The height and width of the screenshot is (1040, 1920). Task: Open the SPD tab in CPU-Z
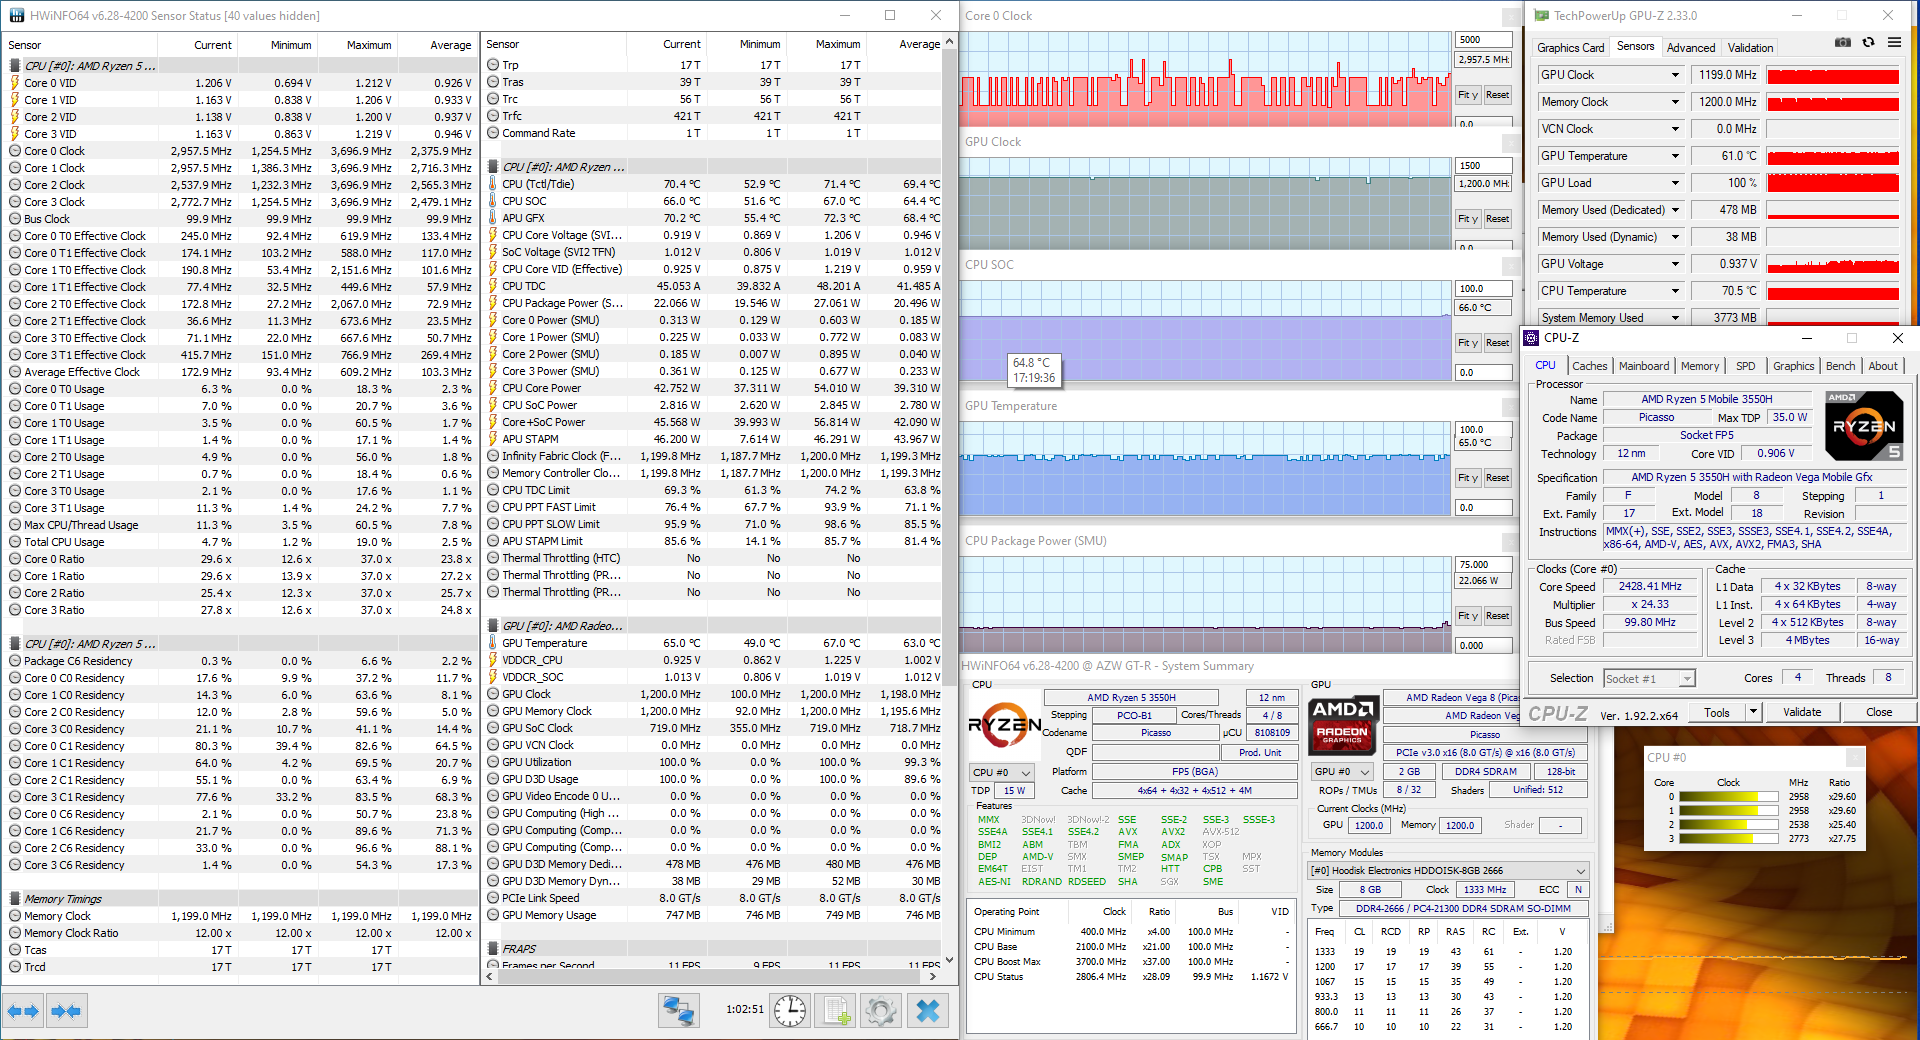pos(1745,366)
